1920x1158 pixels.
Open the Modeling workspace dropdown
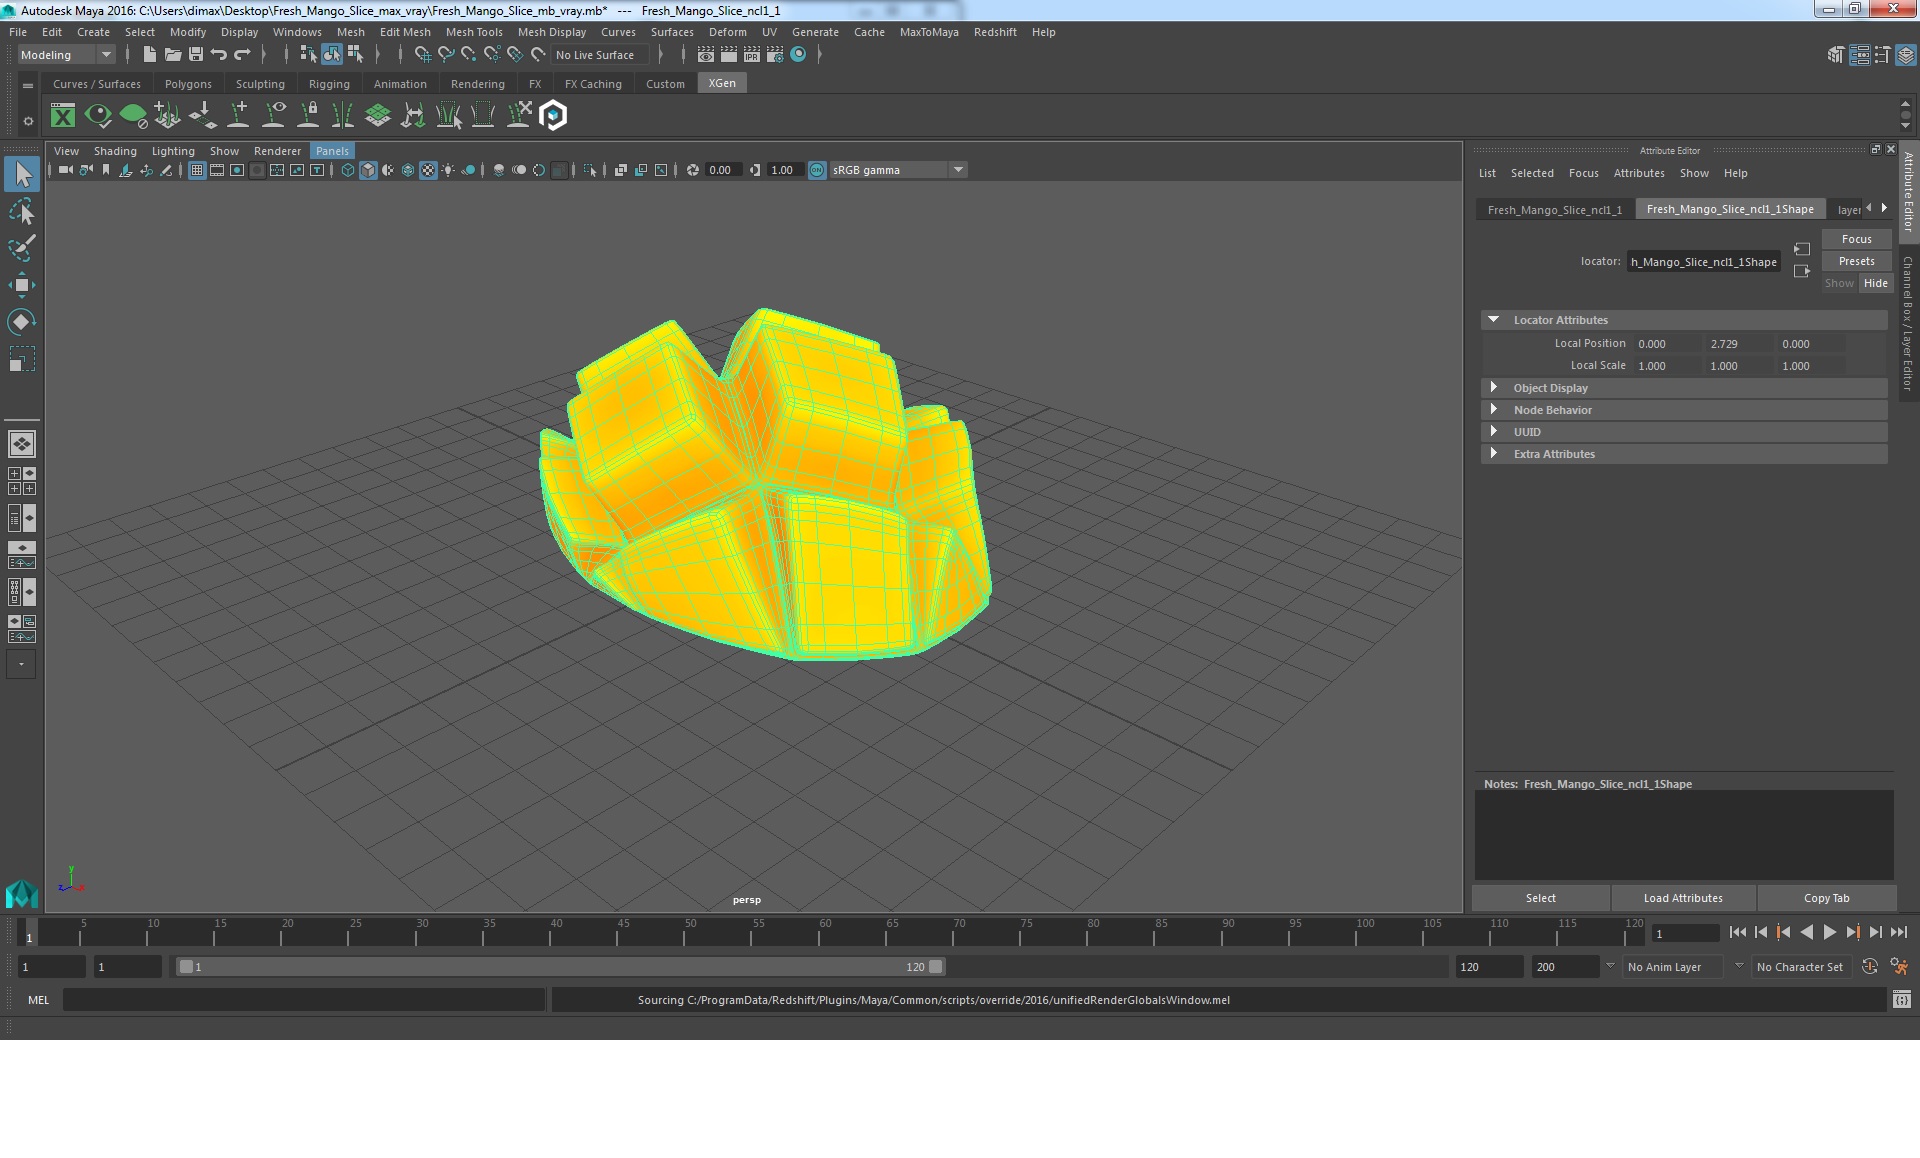pyautogui.click(x=66, y=55)
